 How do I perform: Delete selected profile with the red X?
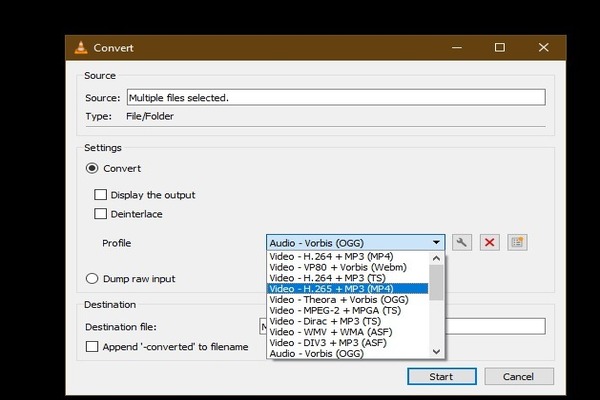tap(489, 242)
